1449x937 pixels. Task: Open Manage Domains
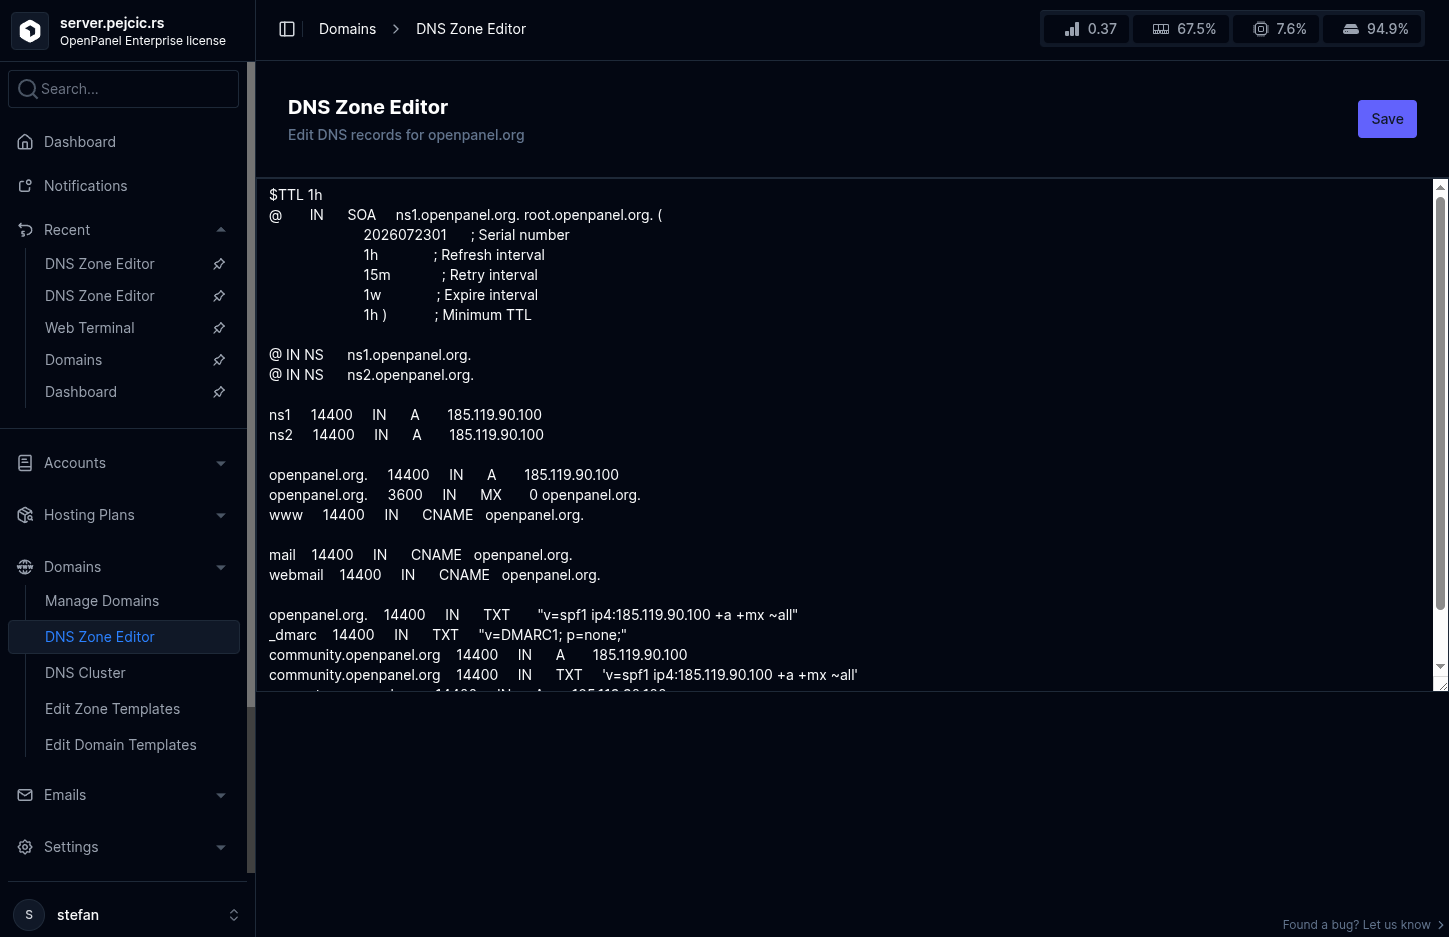click(x=102, y=601)
